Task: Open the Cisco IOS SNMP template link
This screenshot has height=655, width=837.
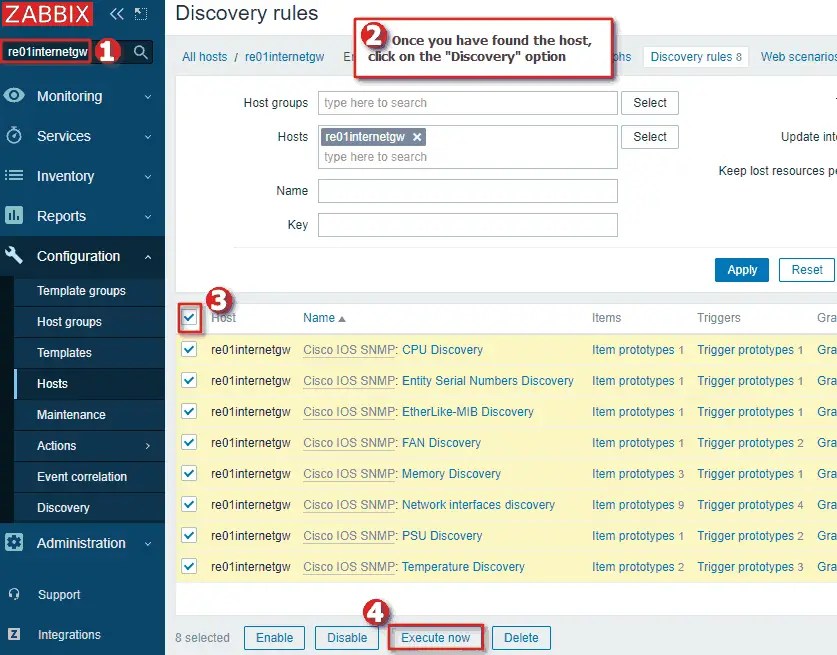Action: tap(348, 350)
